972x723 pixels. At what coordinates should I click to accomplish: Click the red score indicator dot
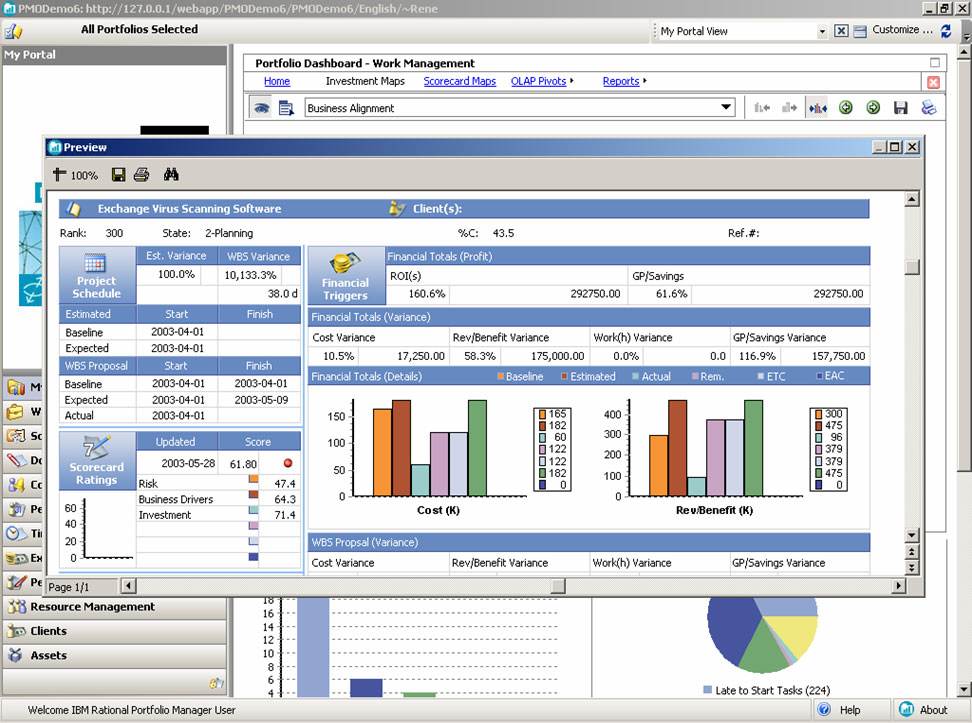[288, 463]
